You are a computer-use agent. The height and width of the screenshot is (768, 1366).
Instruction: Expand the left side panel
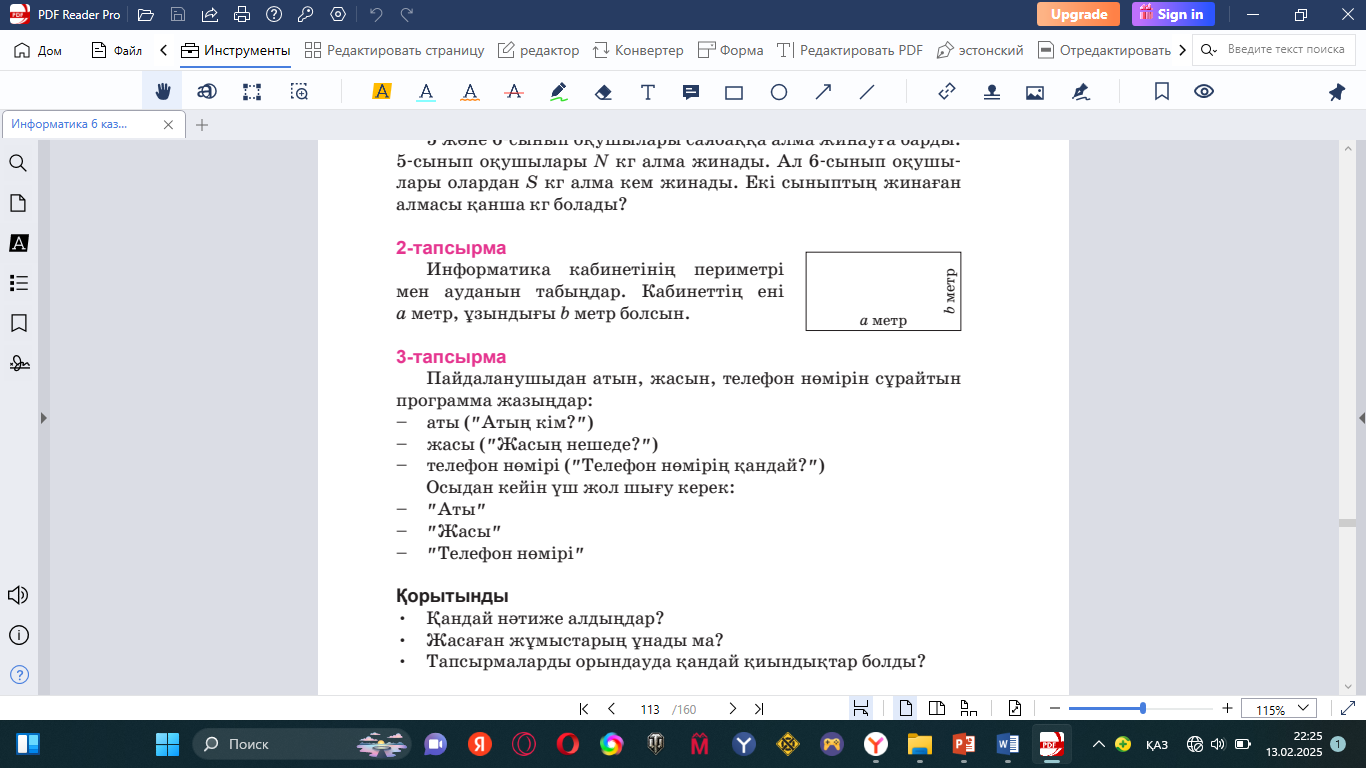(42, 417)
